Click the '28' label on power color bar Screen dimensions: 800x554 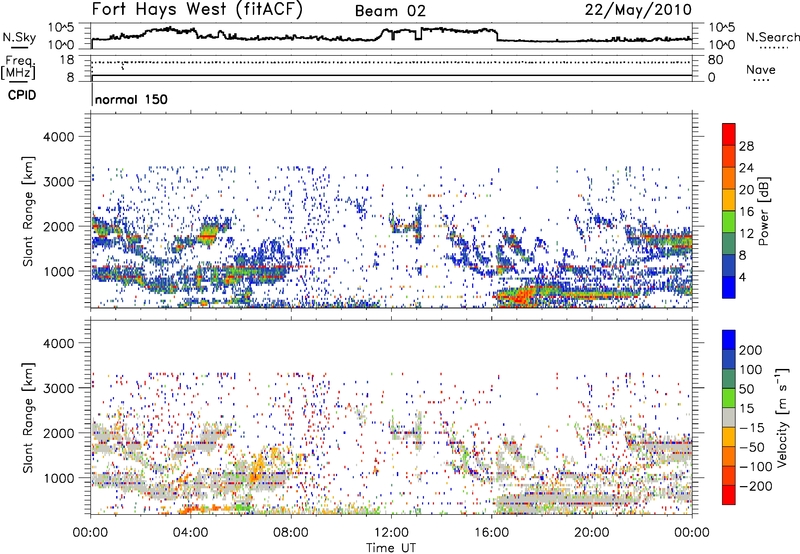(746, 146)
